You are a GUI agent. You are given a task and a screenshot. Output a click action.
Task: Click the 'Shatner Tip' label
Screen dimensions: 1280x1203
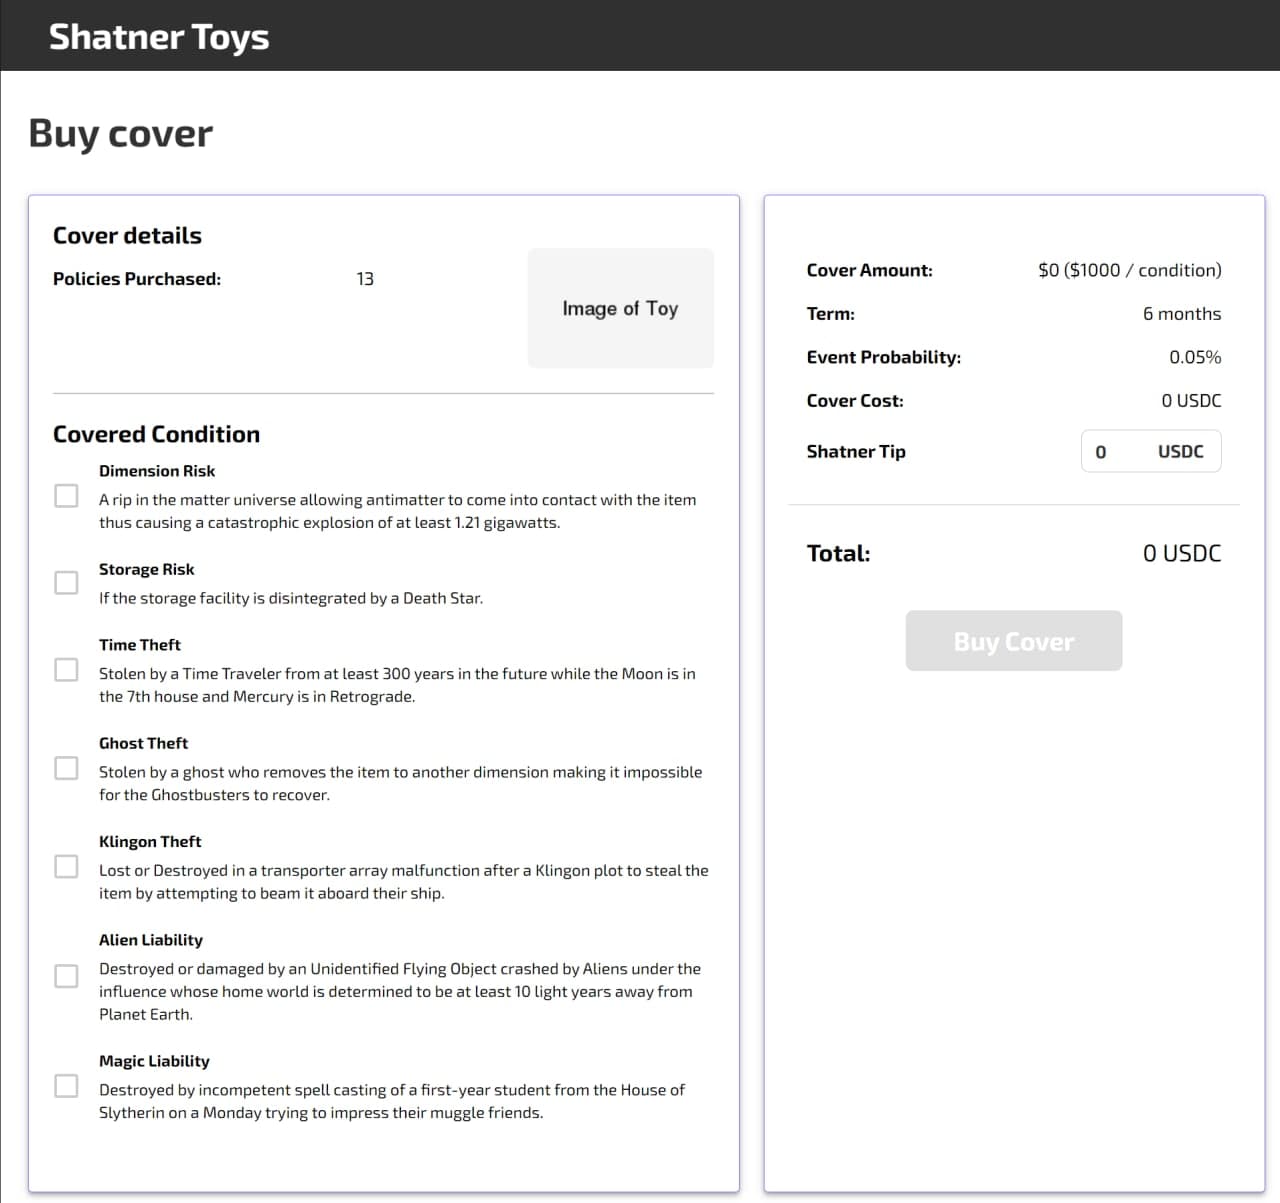(856, 451)
